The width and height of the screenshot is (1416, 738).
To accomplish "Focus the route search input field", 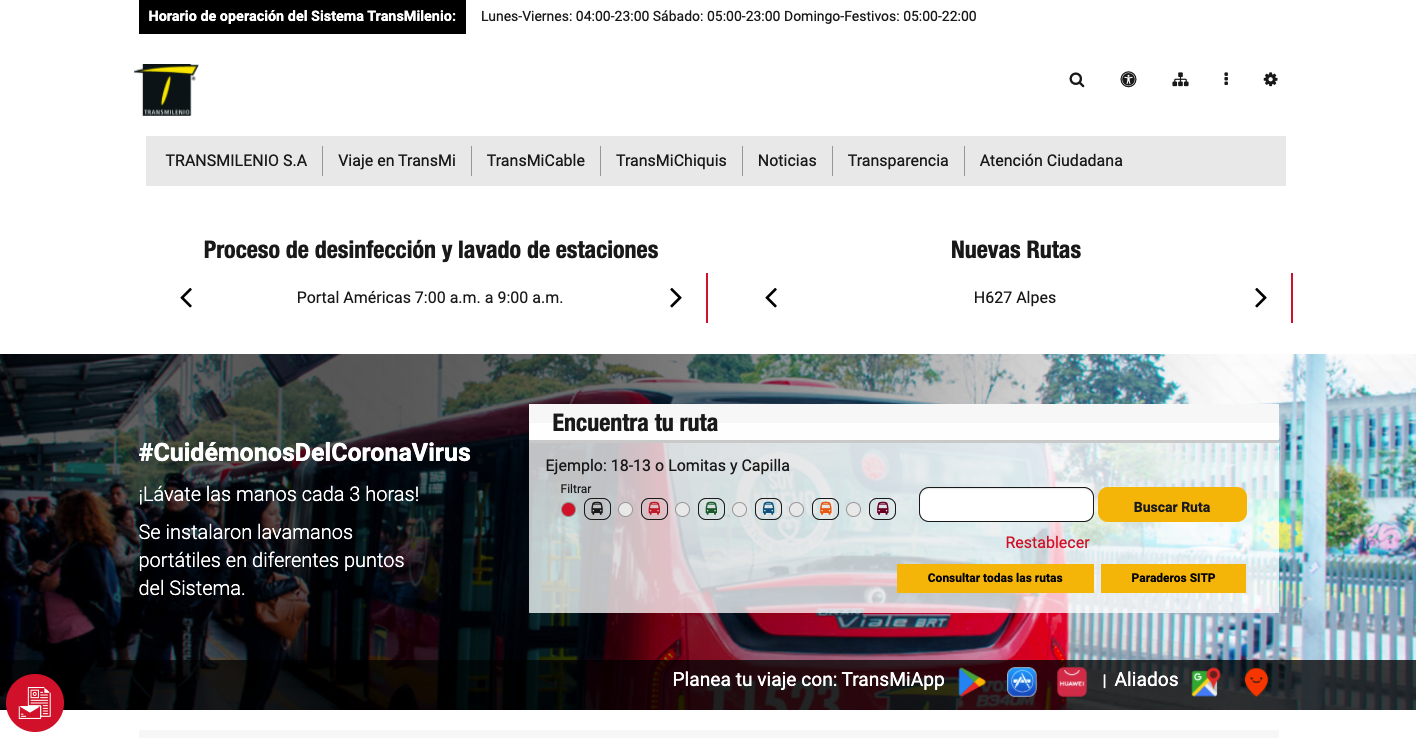I will (x=1006, y=505).
